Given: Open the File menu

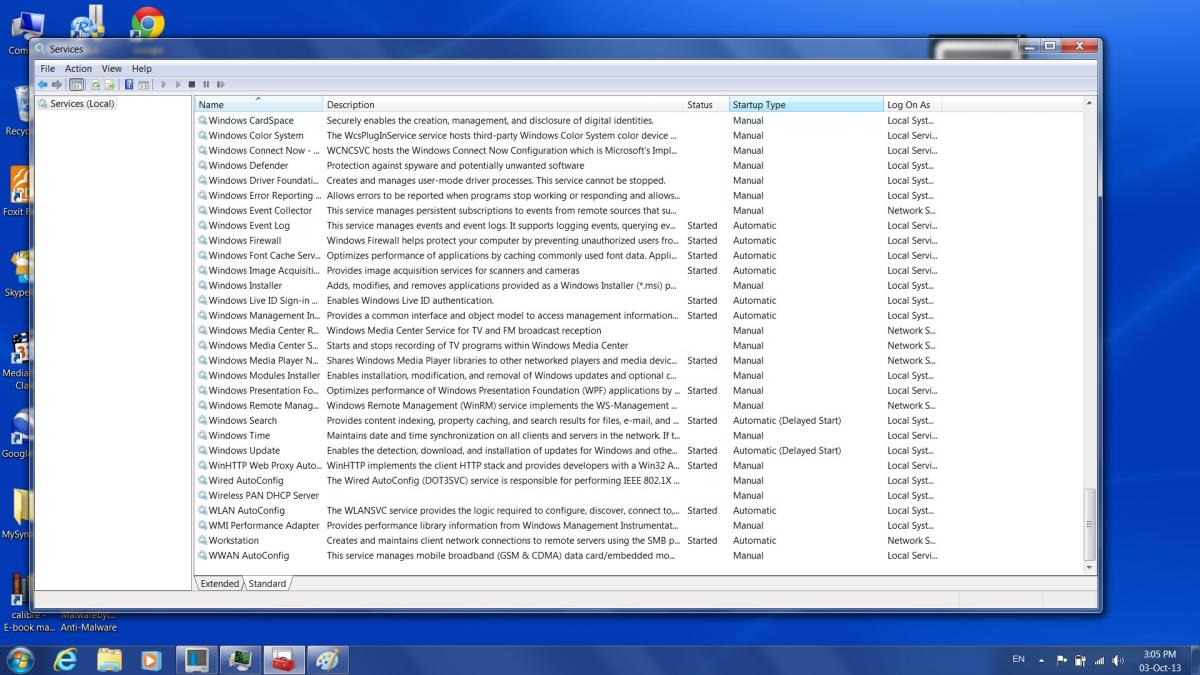Looking at the screenshot, I should (47, 69).
